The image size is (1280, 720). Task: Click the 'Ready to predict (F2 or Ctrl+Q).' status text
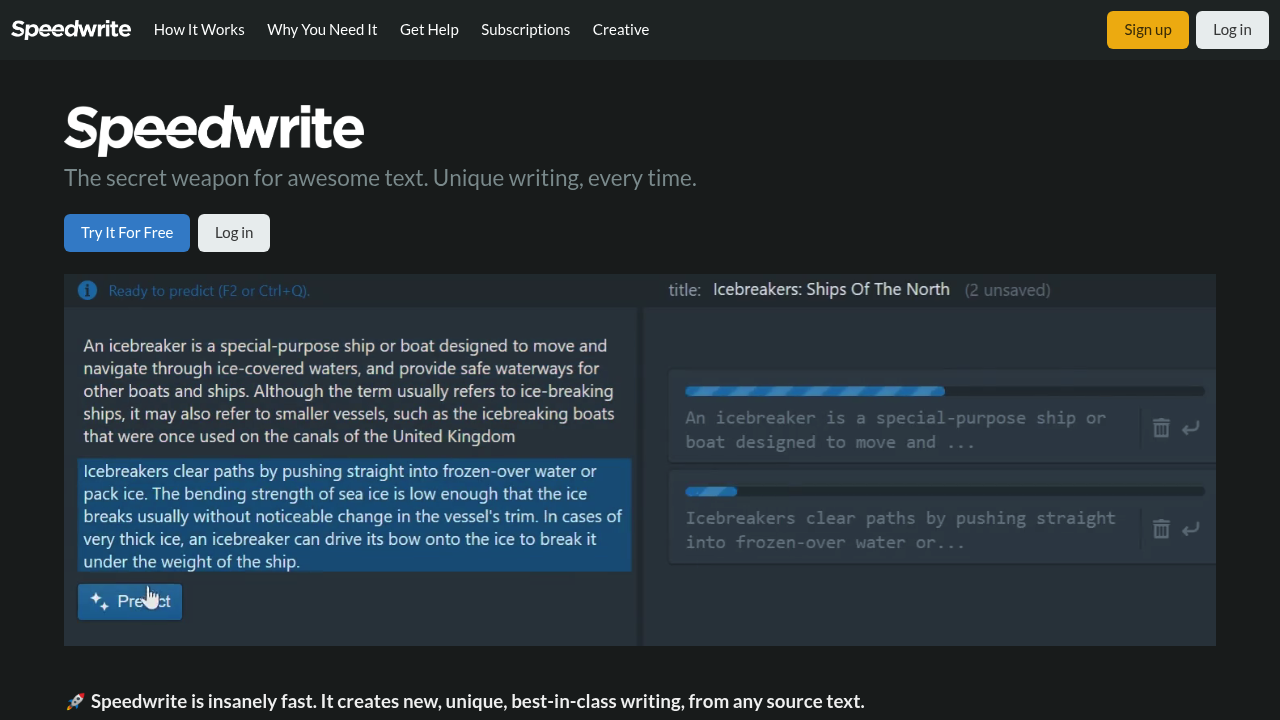coord(209,291)
